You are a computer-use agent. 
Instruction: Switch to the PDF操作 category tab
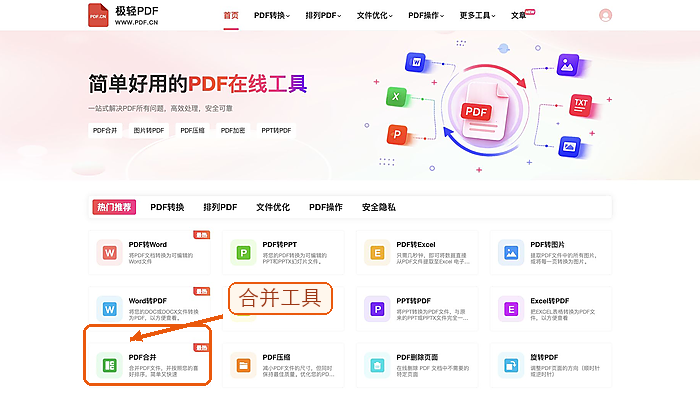[x=326, y=207]
